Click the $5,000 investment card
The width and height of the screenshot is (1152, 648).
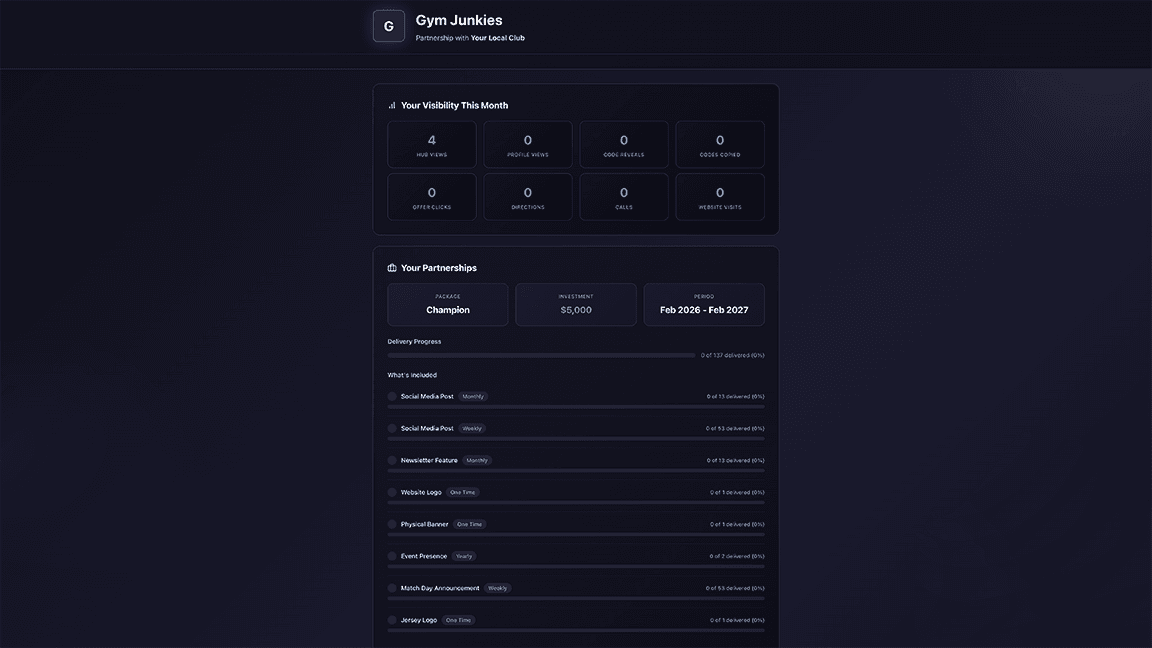pos(576,305)
